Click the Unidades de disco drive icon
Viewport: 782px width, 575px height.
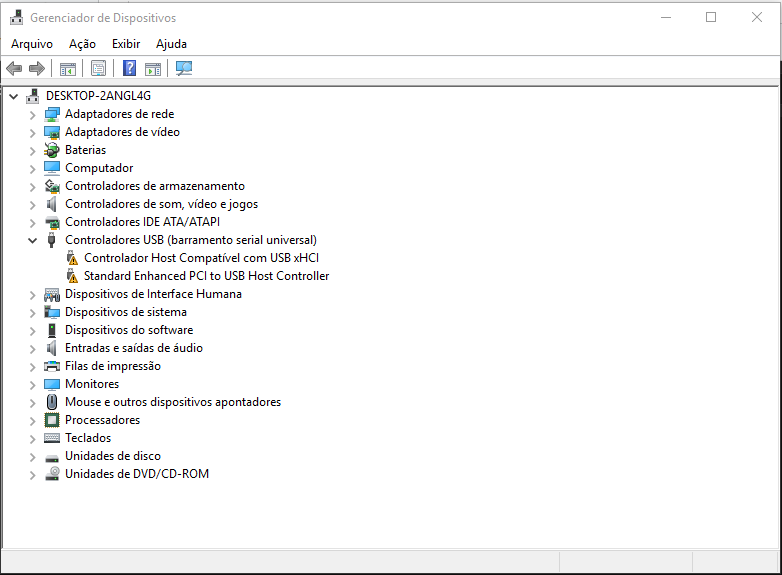(52, 457)
